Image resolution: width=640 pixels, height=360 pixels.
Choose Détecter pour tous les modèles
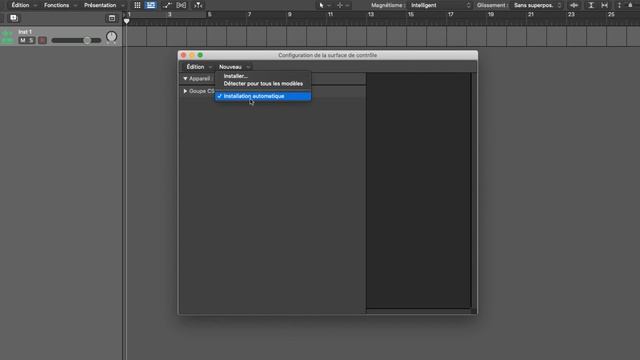click(263, 84)
